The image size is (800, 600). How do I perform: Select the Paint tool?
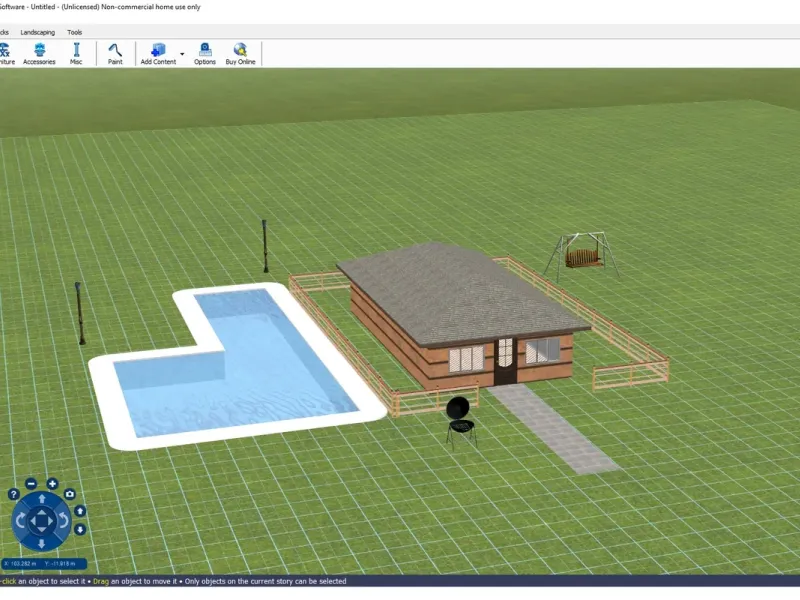click(x=115, y=54)
